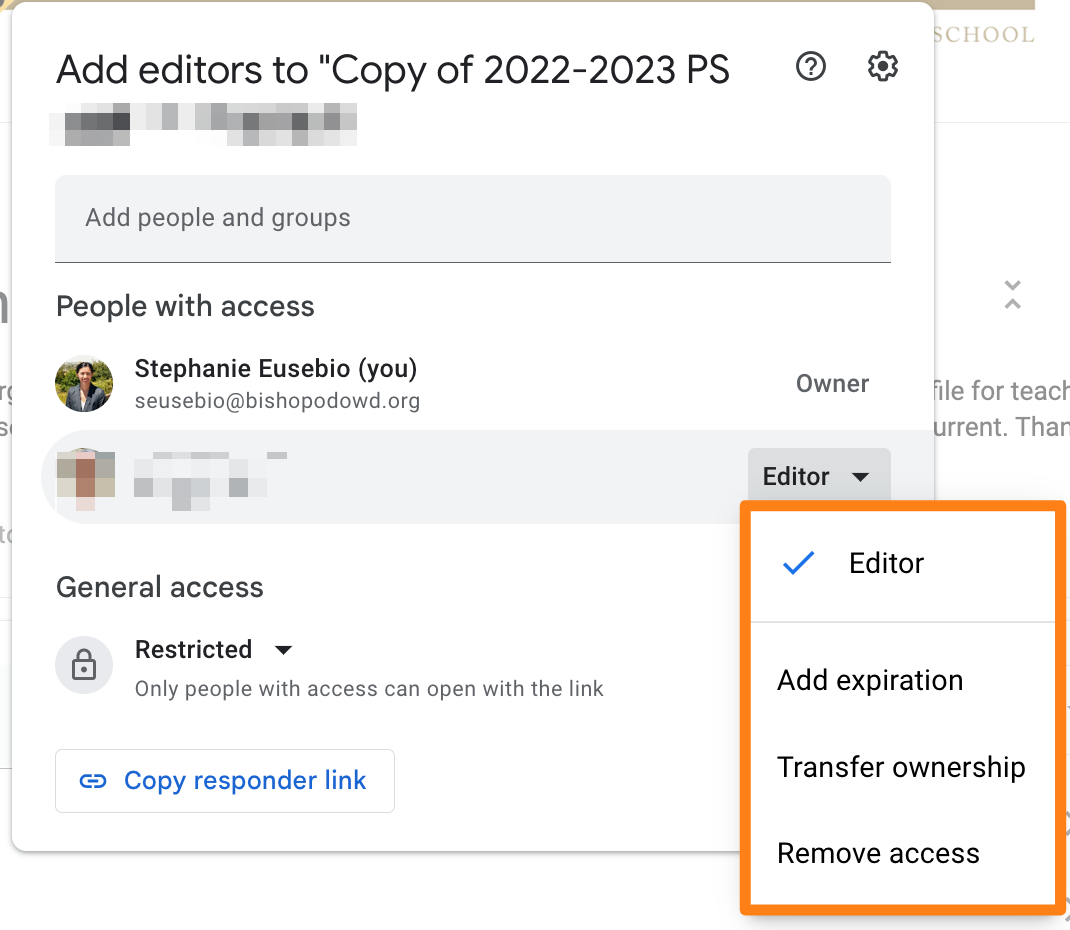Select the Editor role option in menu
This screenshot has height=930, width=1070.
(x=886, y=564)
